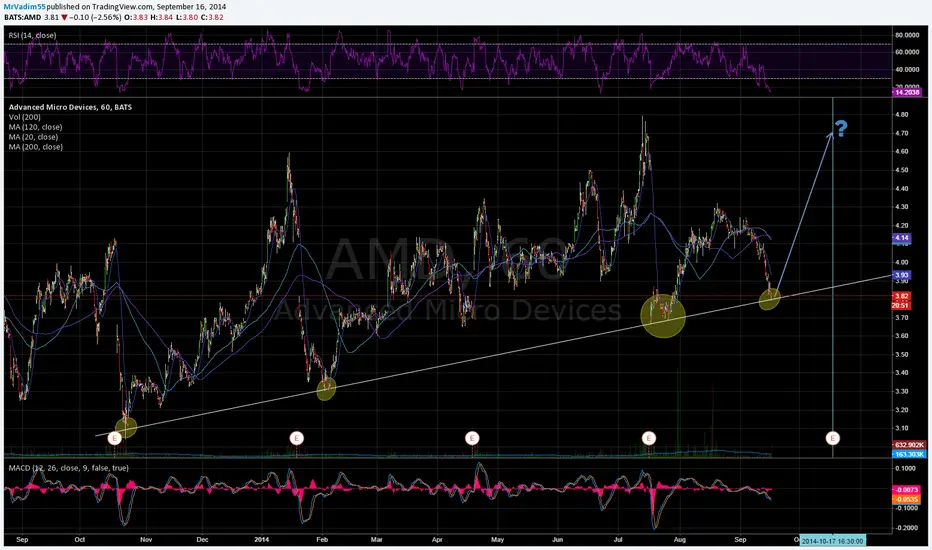The height and width of the screenshot is (550, 932).
Task: Click the Nov label on the time axis
Action: point(146,540)
